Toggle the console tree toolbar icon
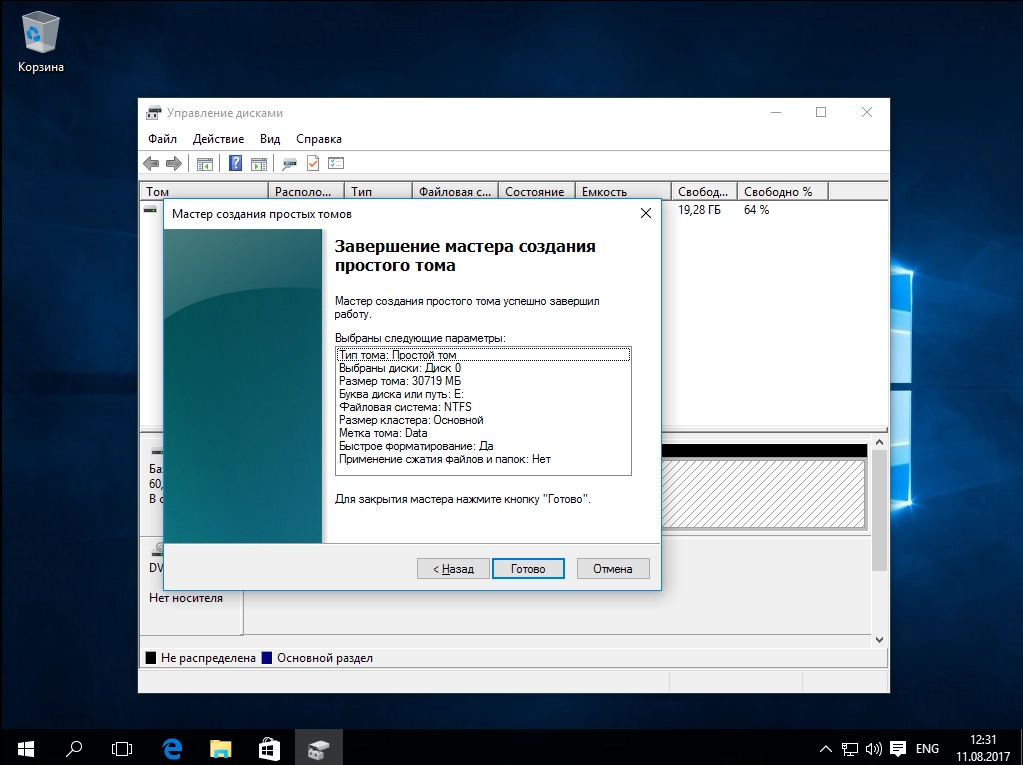The width and height of the screenshot is (1023, 765). [204, 164]
